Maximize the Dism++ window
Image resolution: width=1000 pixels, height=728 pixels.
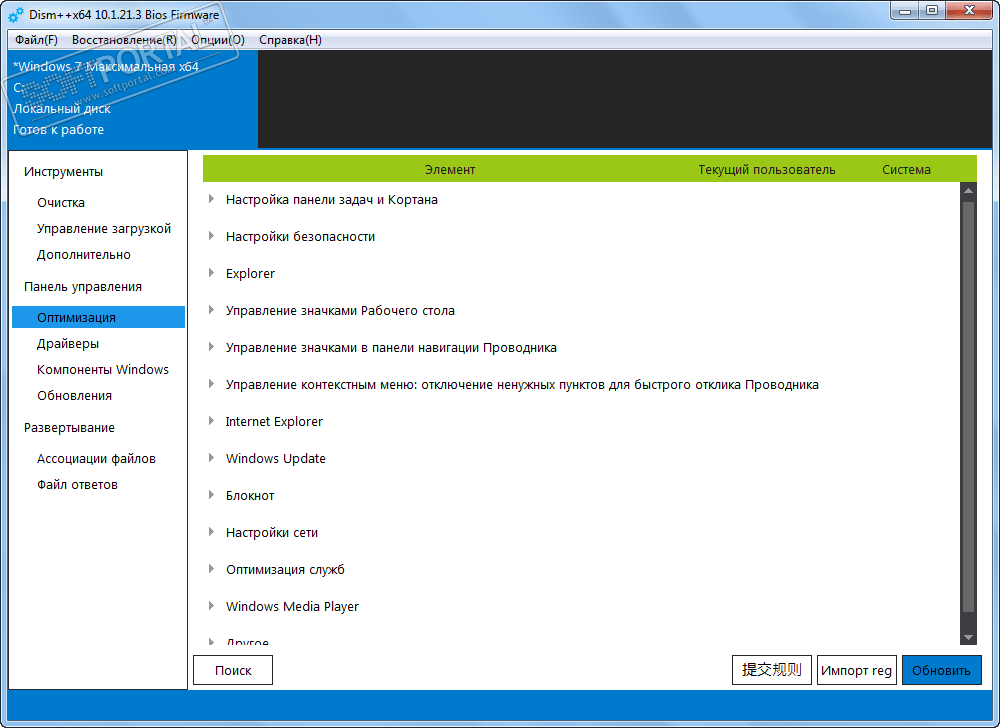pos(932,11)
